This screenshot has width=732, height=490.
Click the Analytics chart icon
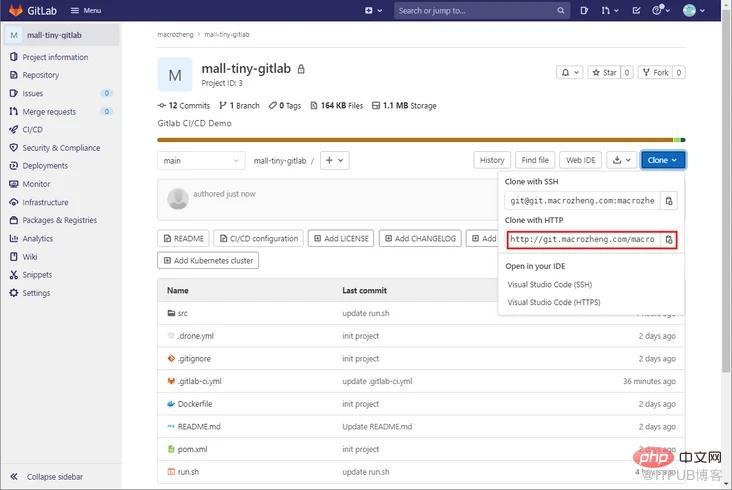[x=14, y=238]
